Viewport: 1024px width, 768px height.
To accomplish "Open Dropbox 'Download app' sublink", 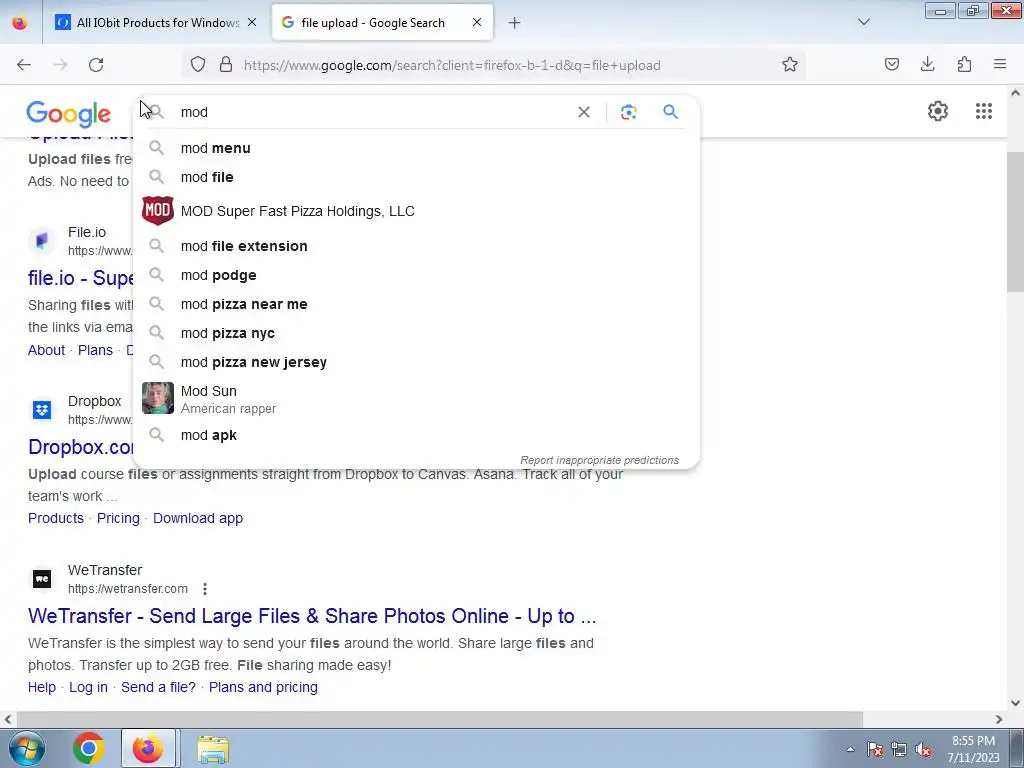I will [198, 518].
